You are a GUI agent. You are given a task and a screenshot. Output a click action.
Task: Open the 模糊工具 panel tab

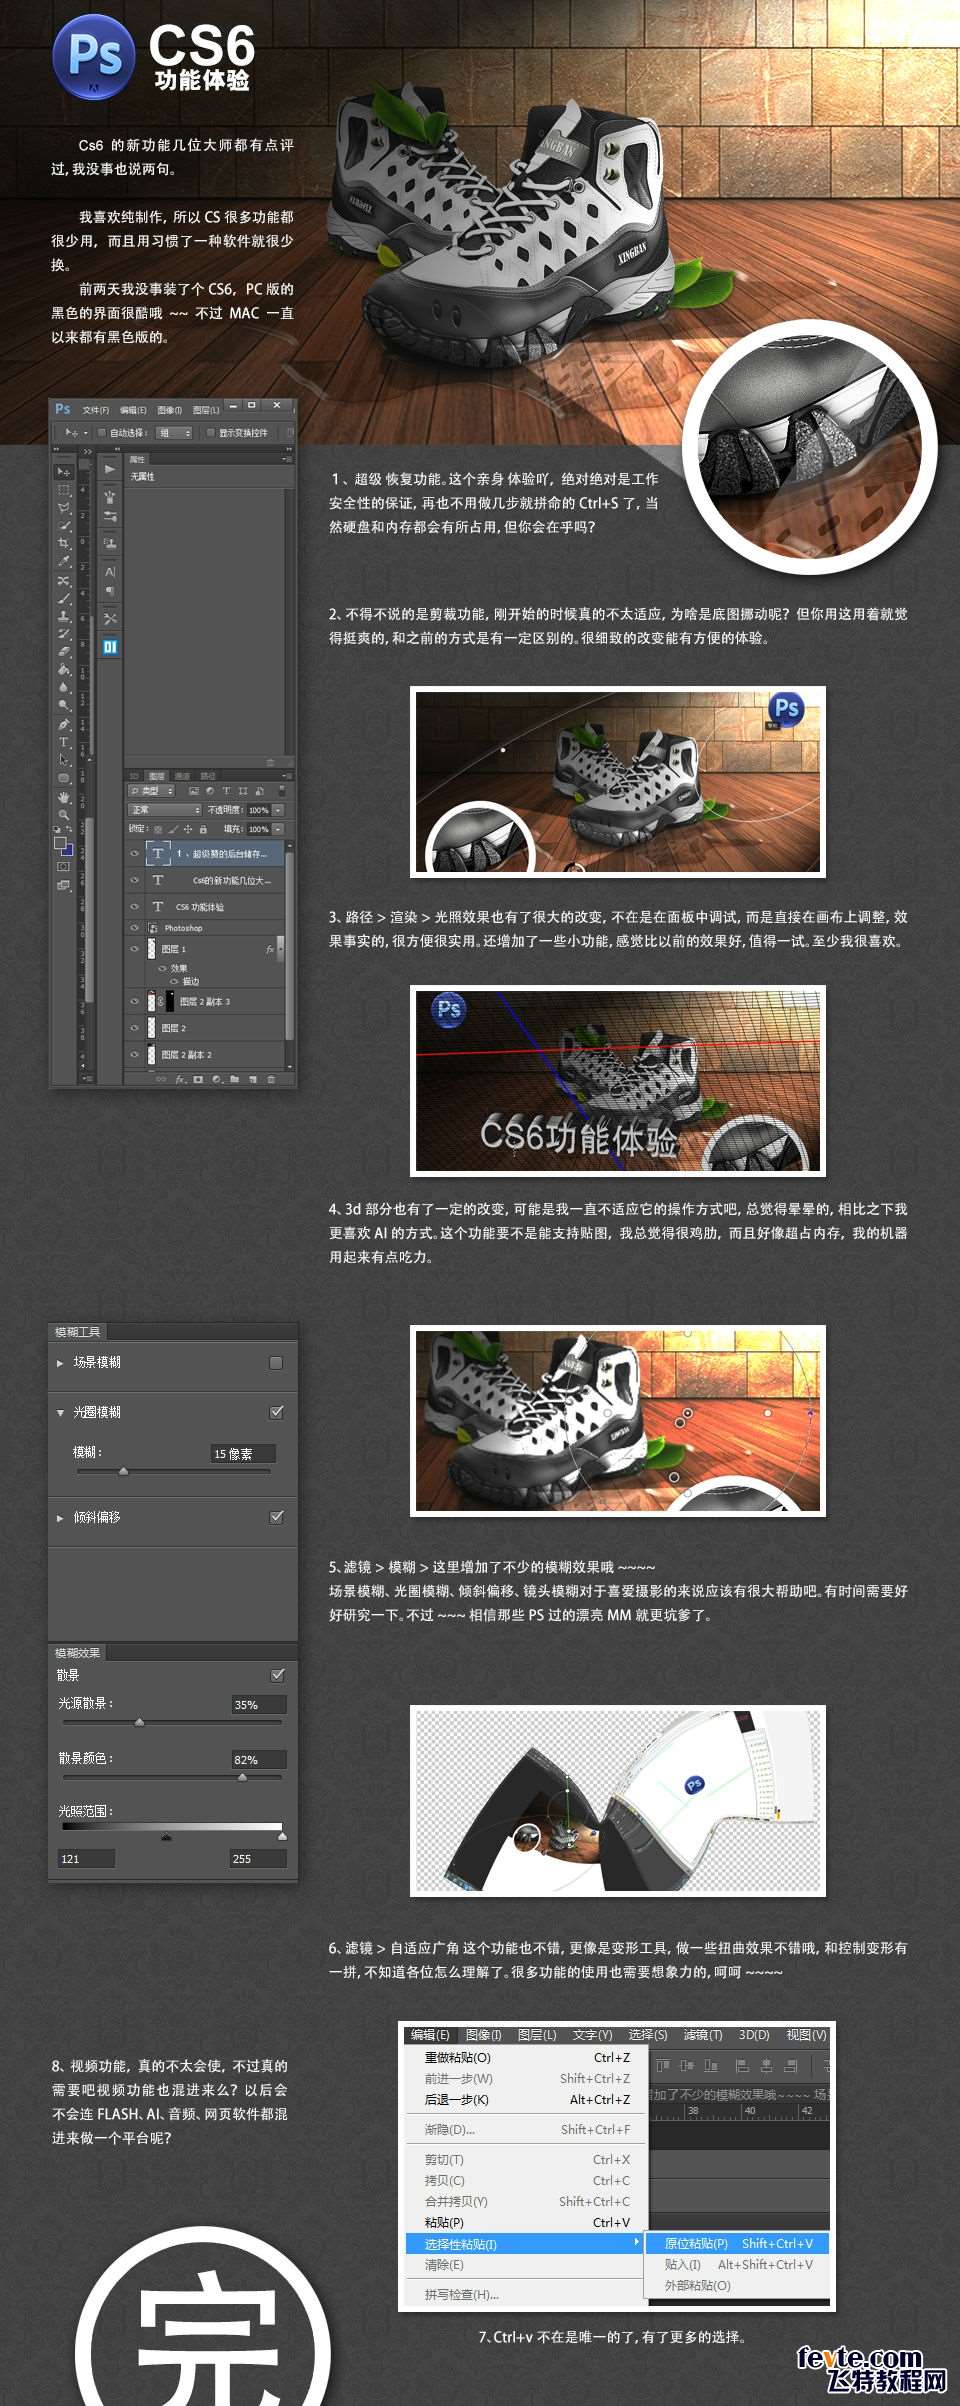coord(77,1332)
